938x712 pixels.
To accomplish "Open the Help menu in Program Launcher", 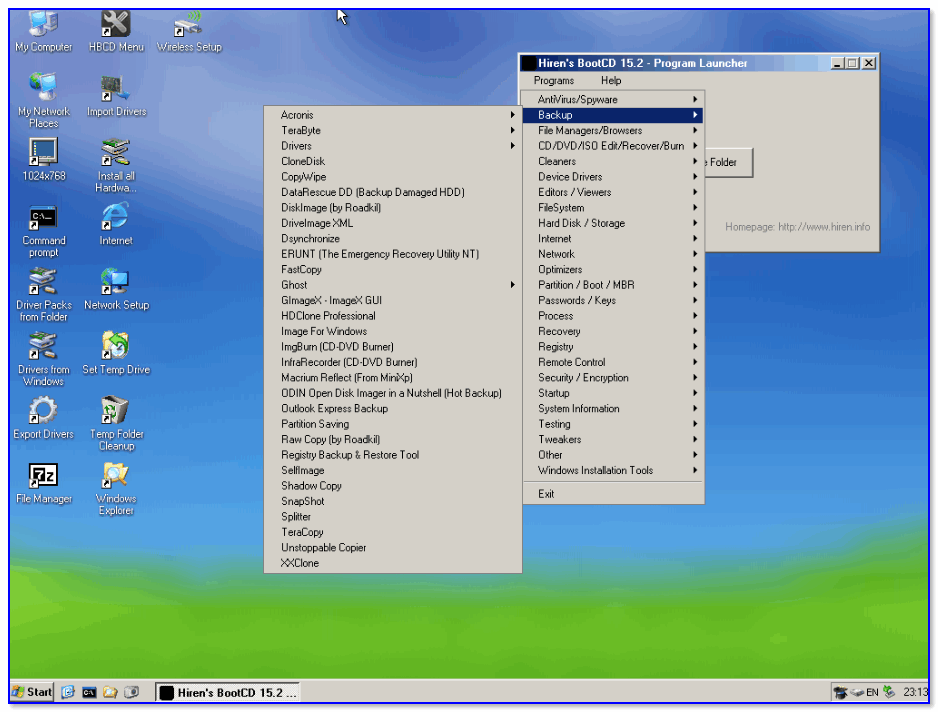I will click(611, 81).
